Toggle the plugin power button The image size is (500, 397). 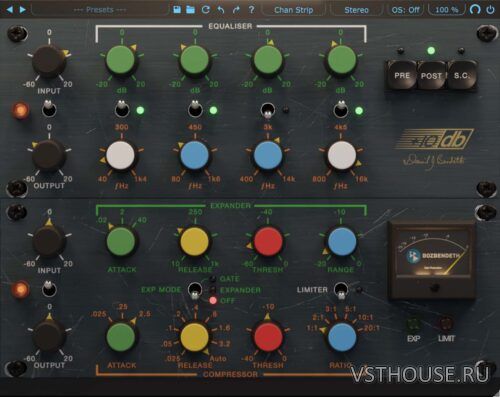(x=490, y=10)
